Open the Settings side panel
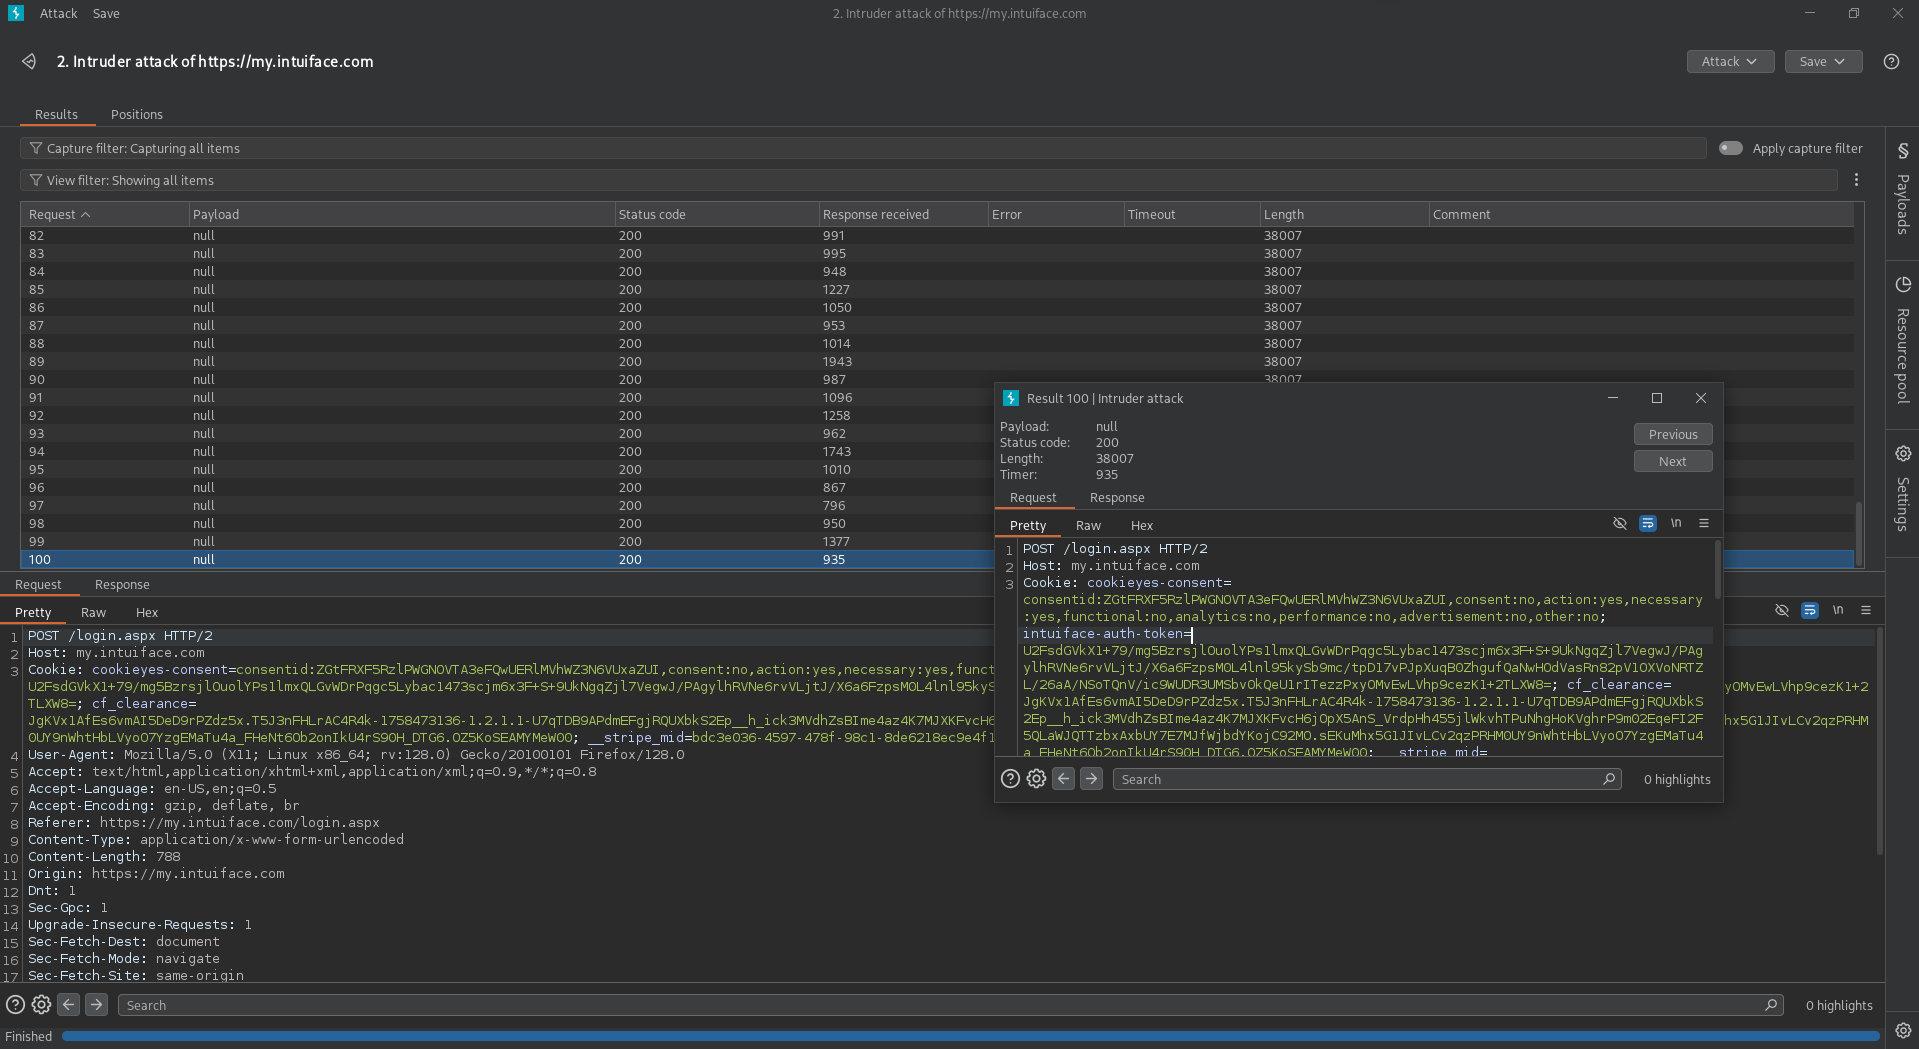 pos(1902,488)
